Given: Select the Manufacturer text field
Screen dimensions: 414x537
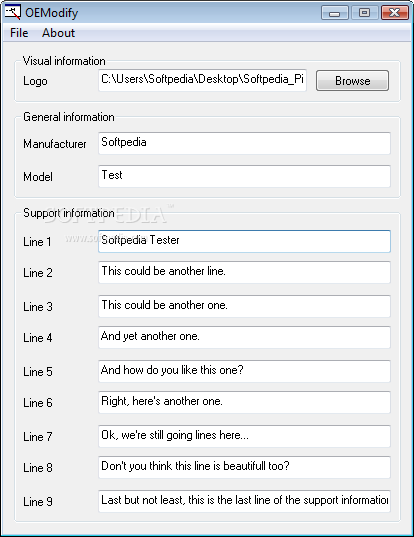Looking at the screenshot, I should click(x=244, y=143).
